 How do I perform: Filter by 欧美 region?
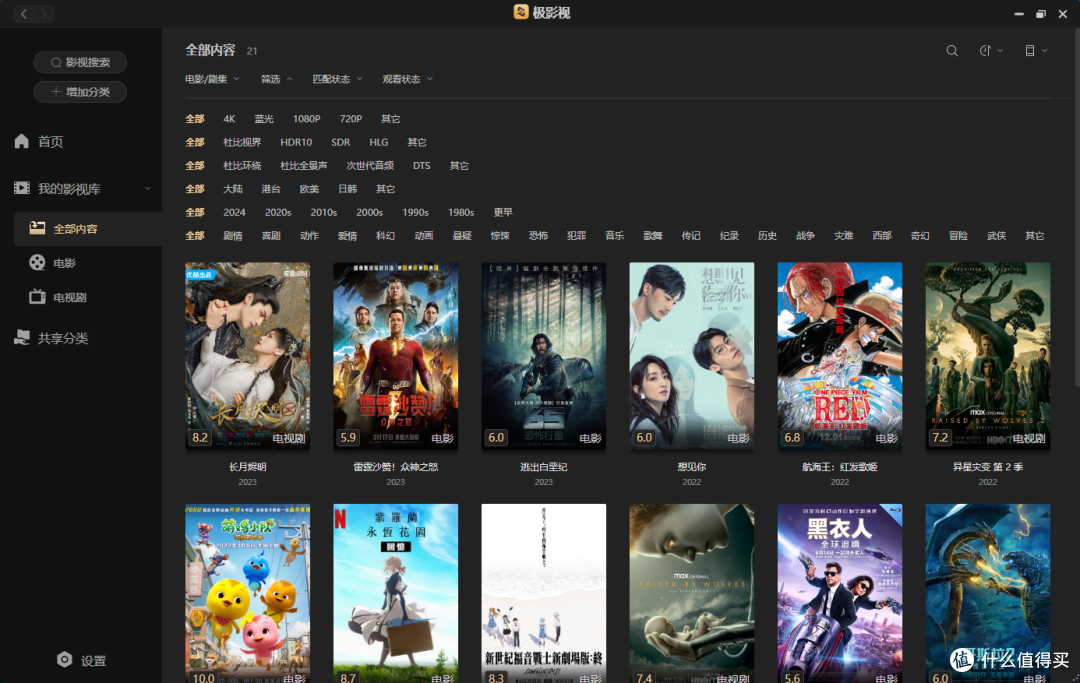click(x=309, y=189)
